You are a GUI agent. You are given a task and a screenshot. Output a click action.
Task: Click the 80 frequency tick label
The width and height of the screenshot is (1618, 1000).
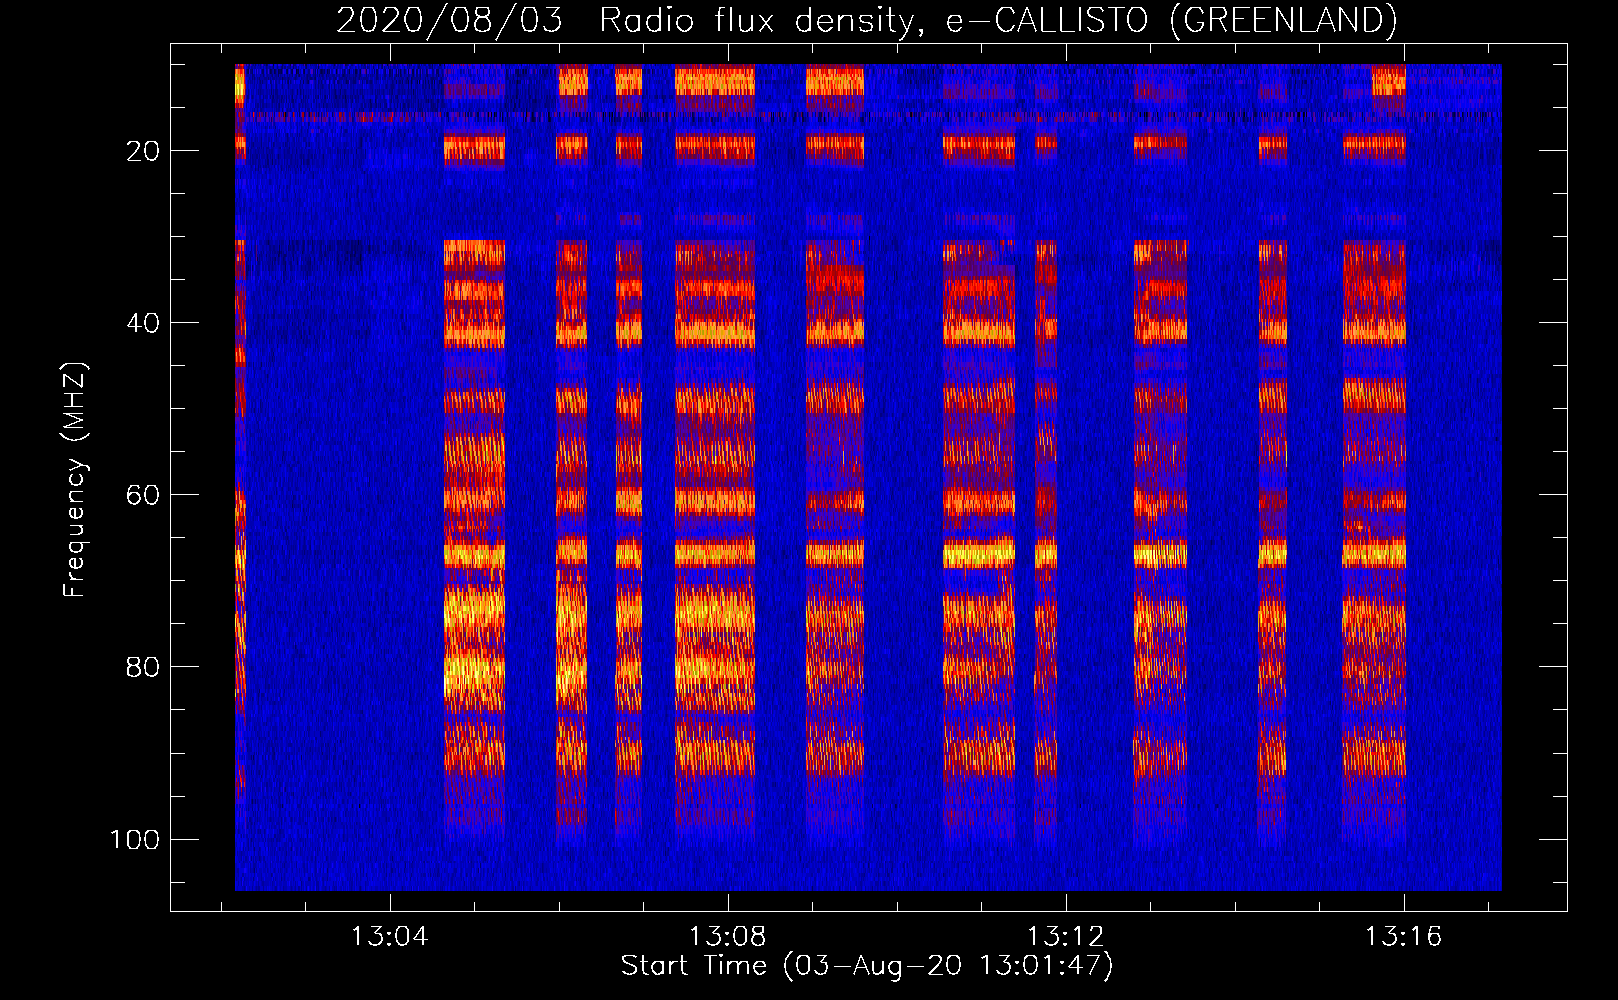click(143, 667)
